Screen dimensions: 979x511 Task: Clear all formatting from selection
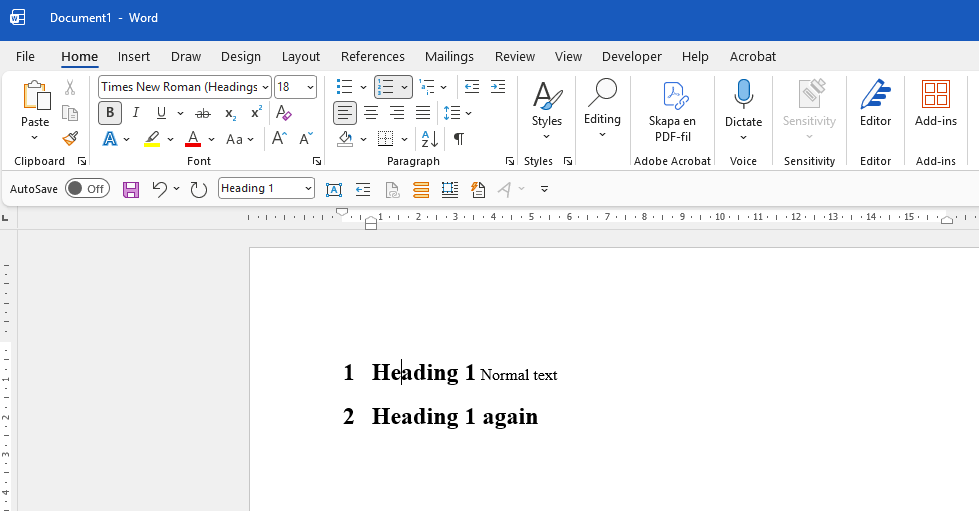[283, 113]
